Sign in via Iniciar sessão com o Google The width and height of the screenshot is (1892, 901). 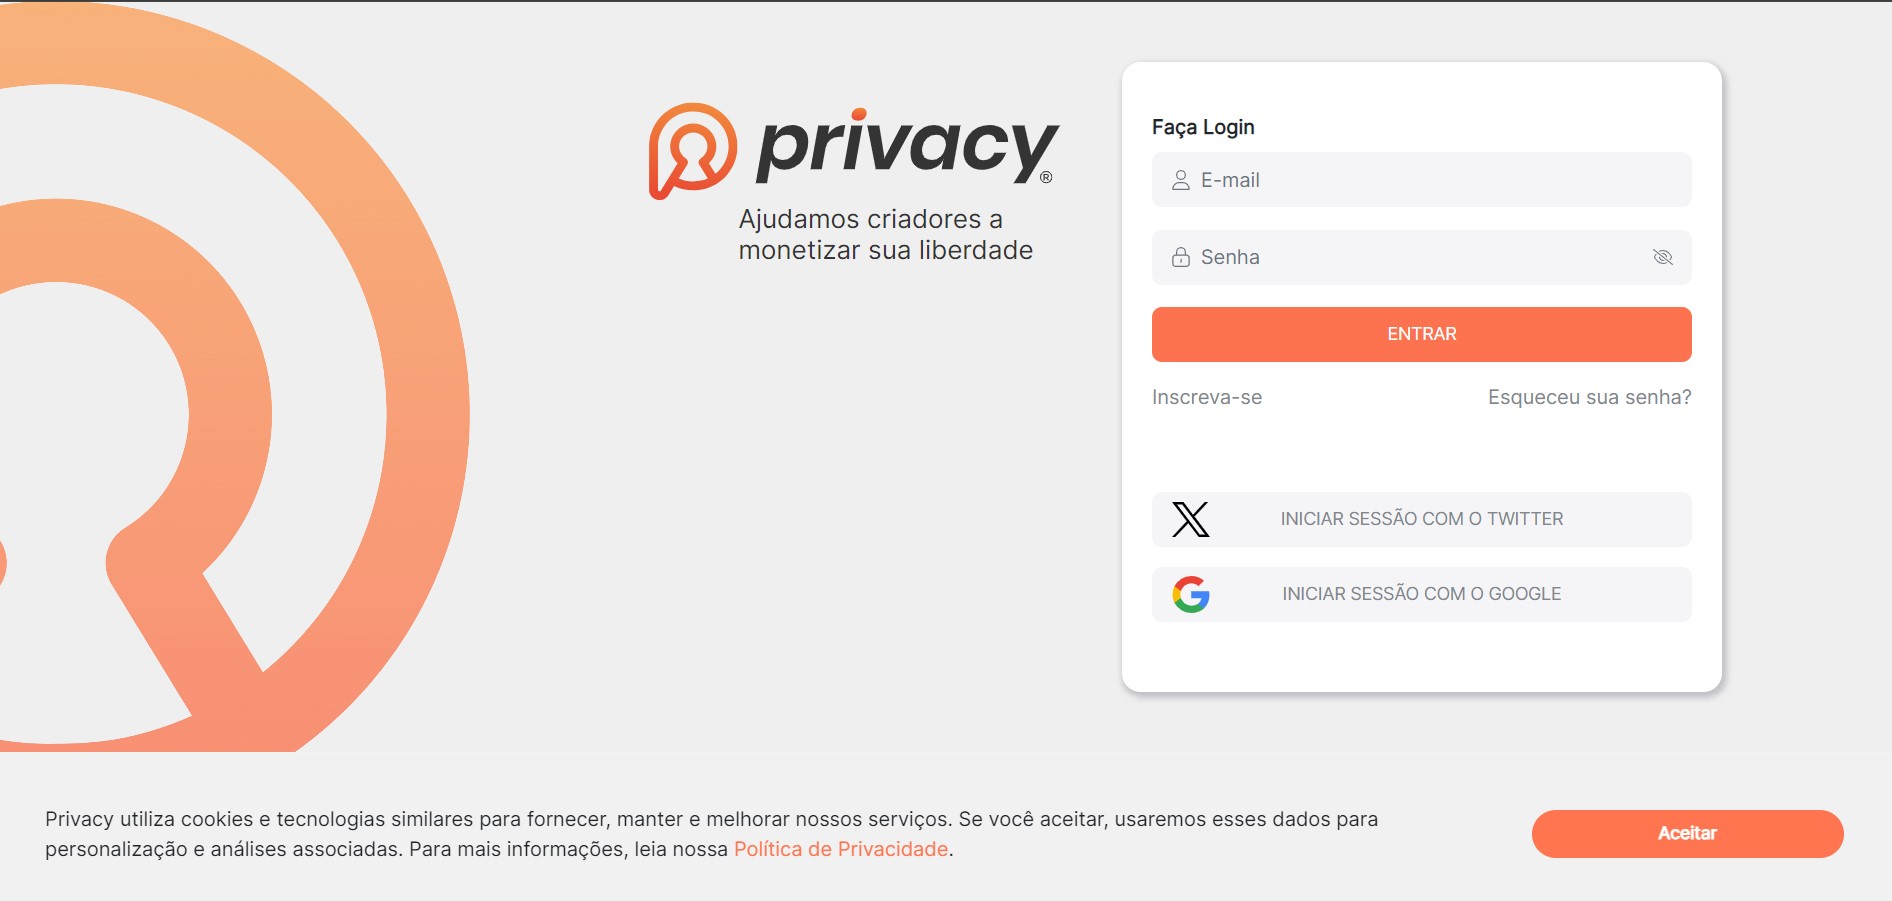pos(1422,594)
